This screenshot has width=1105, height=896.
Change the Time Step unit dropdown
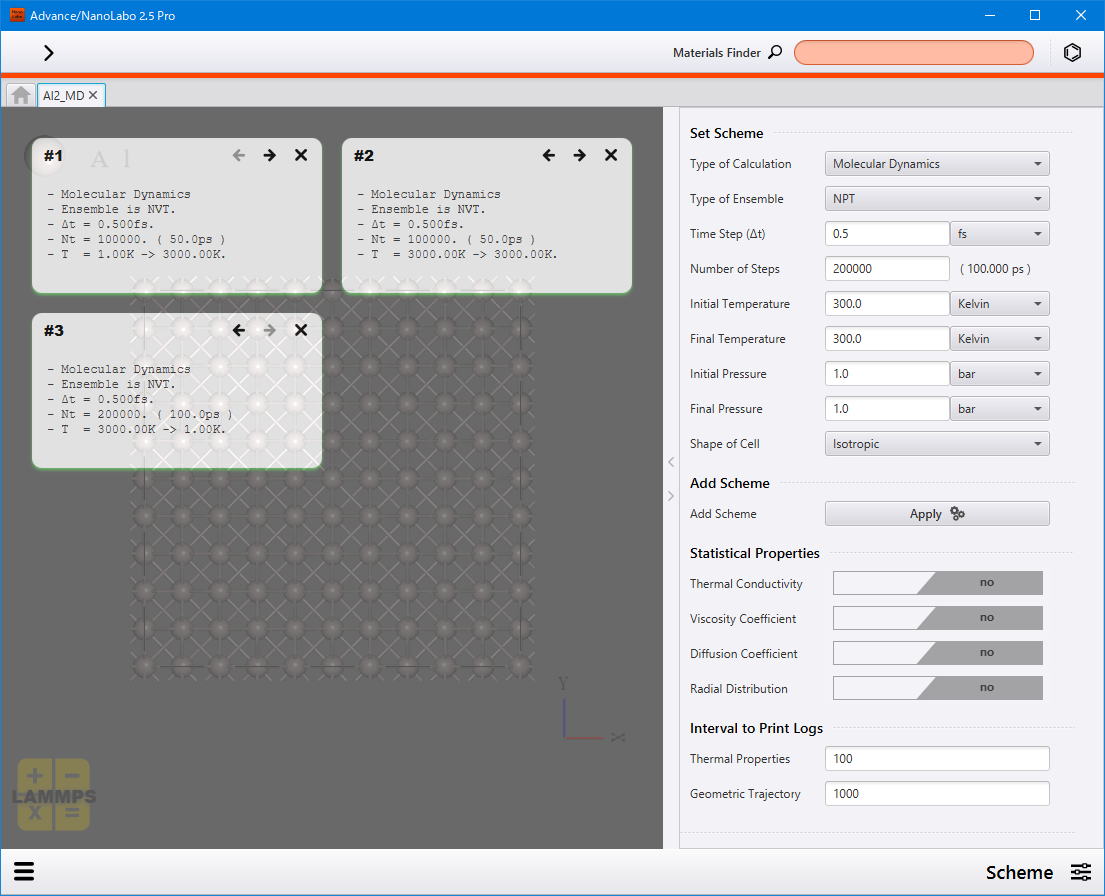click(x=999, y=233)
